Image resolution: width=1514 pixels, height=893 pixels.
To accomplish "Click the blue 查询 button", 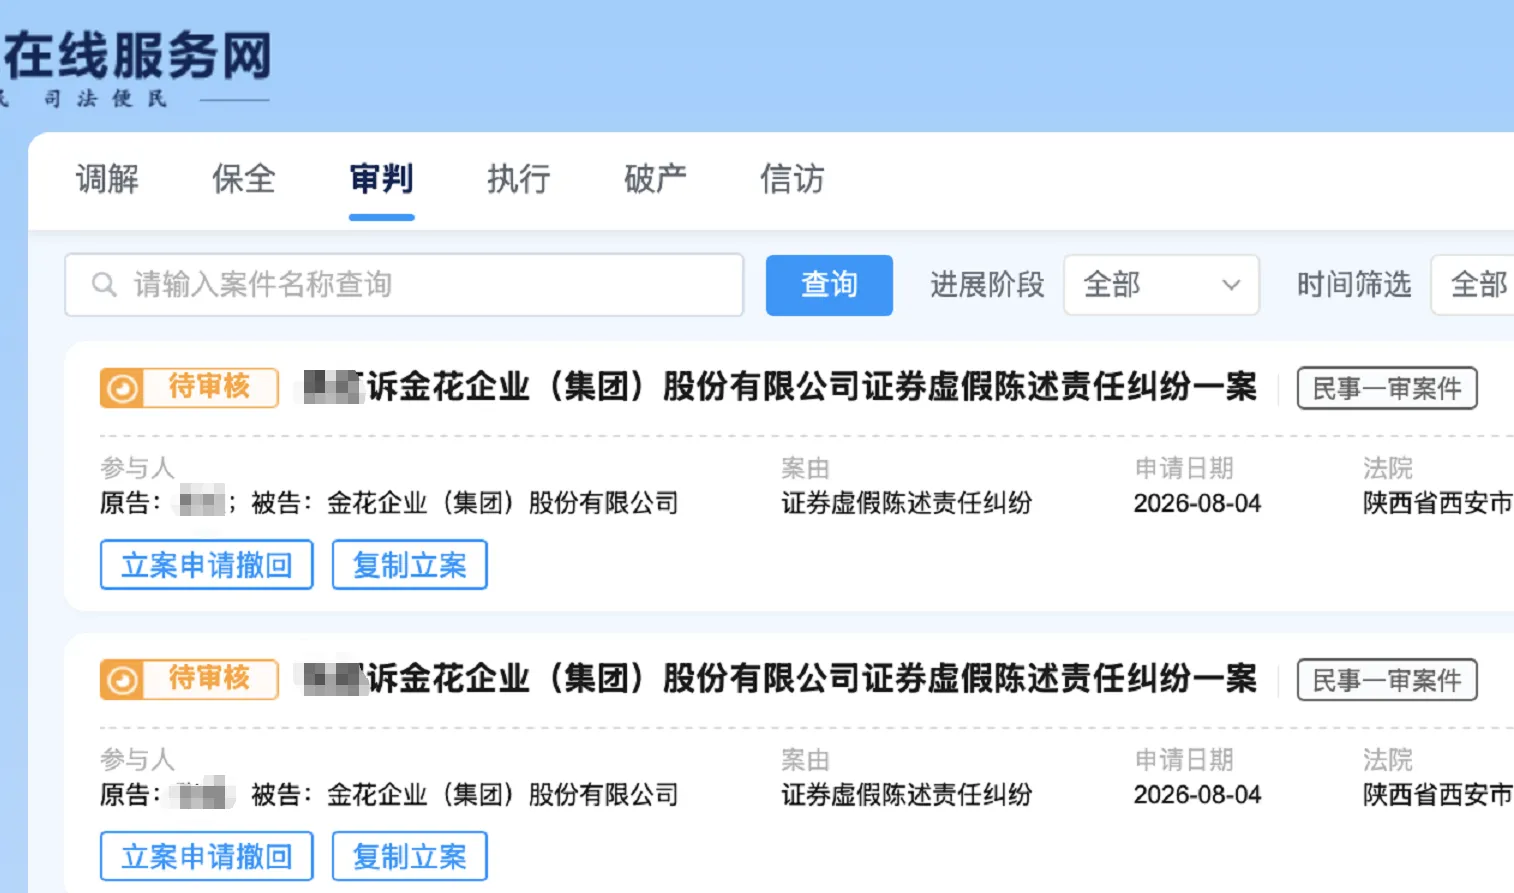I will (829, 285).
